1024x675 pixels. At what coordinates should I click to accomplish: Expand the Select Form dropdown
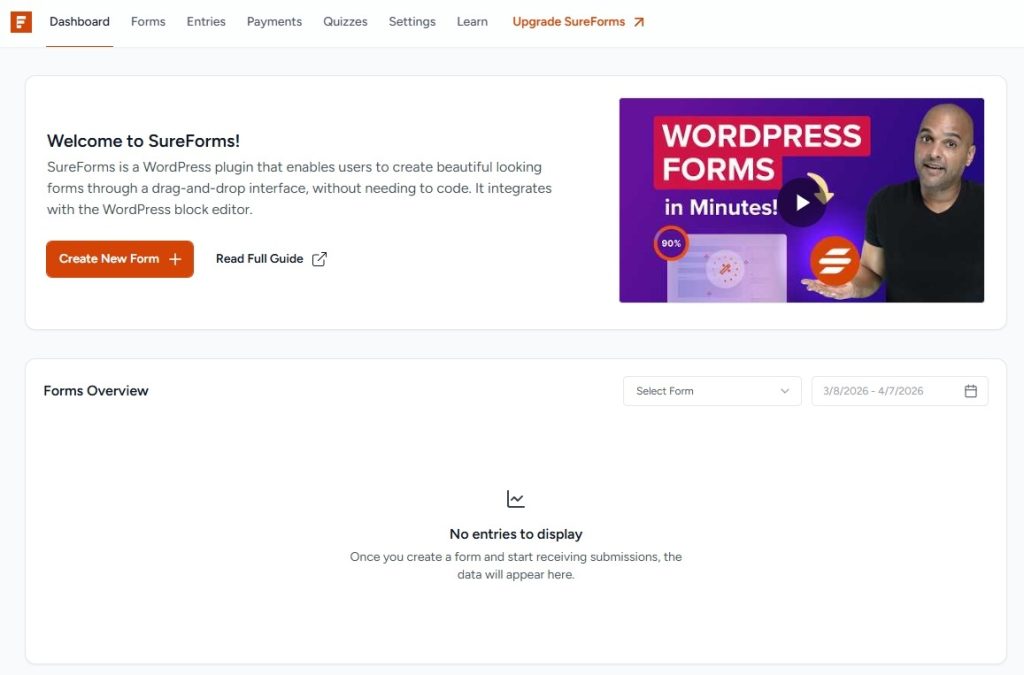pos(712,391)
